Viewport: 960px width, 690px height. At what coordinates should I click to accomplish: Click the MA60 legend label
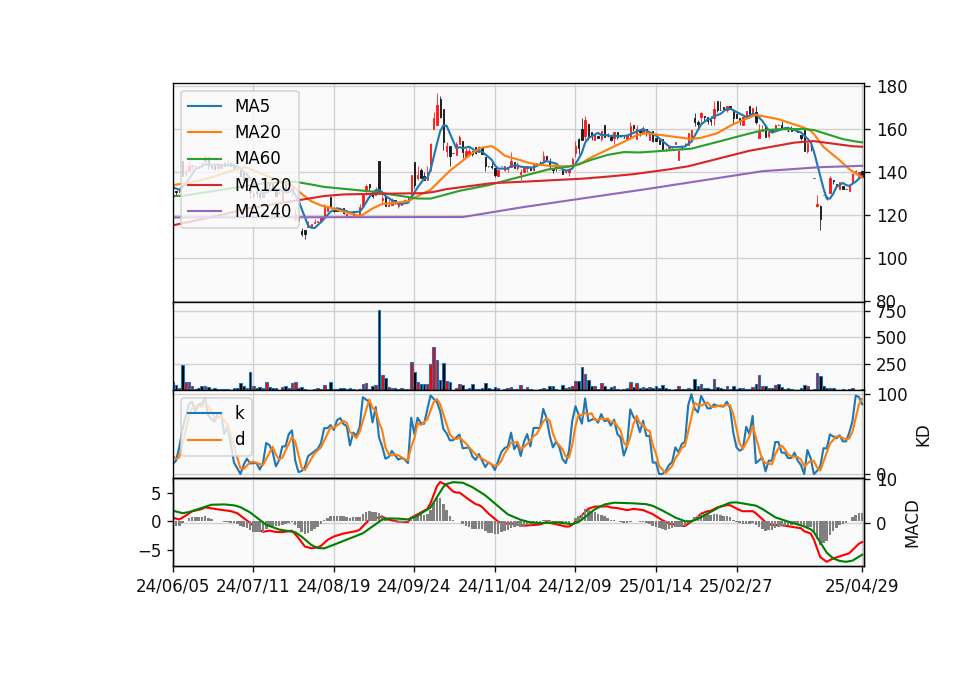pos(257,158)
